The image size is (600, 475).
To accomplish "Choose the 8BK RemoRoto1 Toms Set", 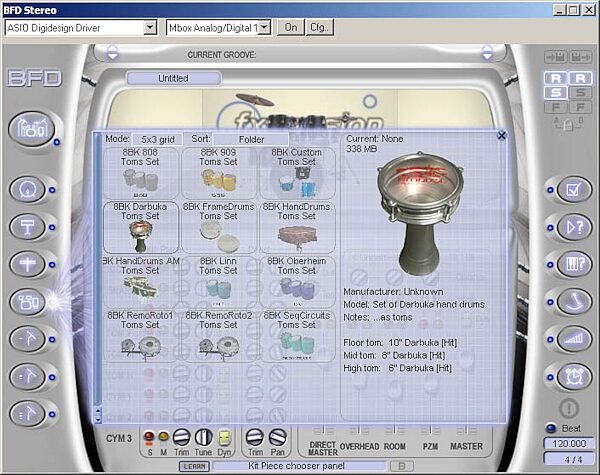I will (x=140, y=336).
